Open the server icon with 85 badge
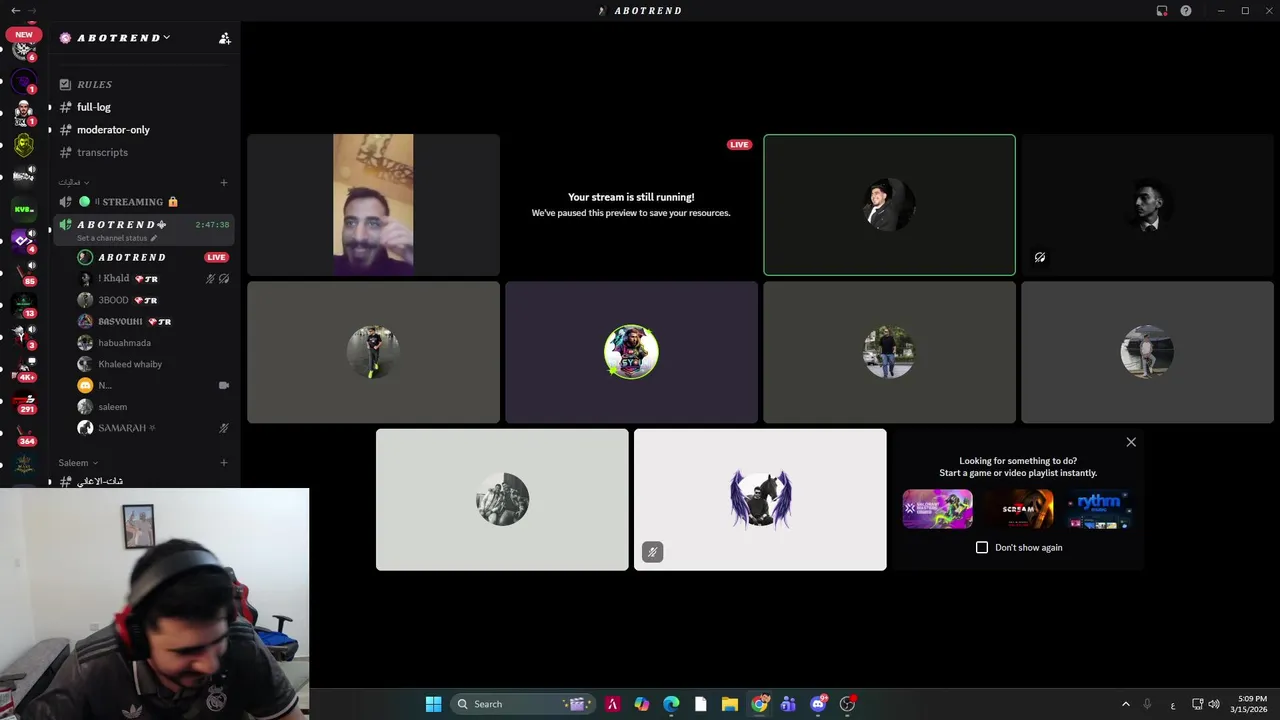 pos(24,273)
